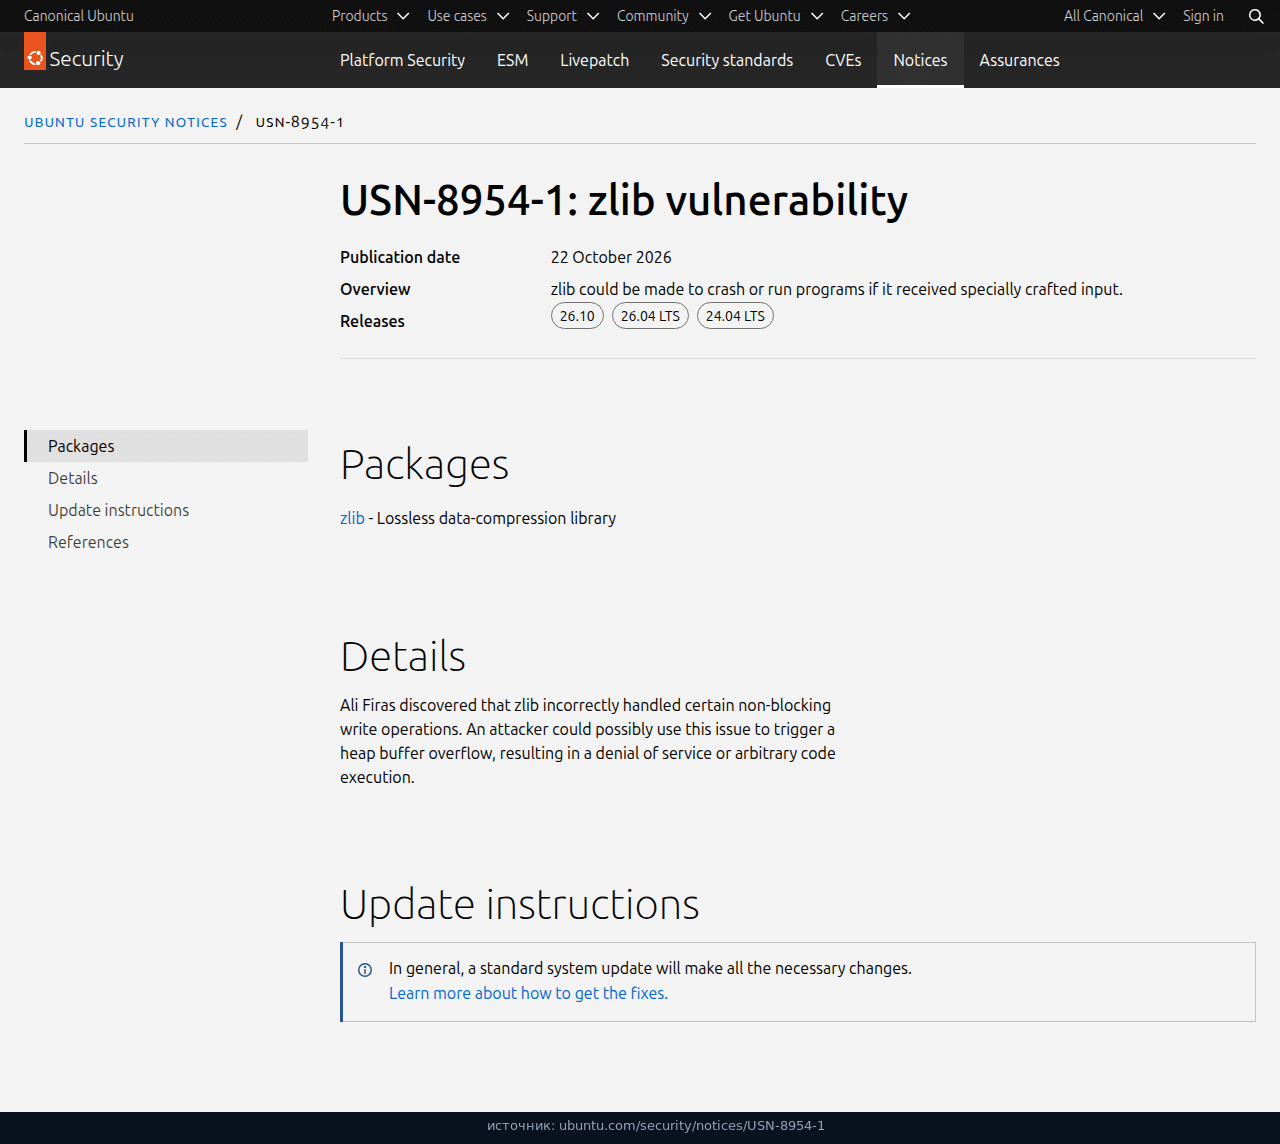
Task: Jump to References in side navigation
Action: click(x=166, y=542)
